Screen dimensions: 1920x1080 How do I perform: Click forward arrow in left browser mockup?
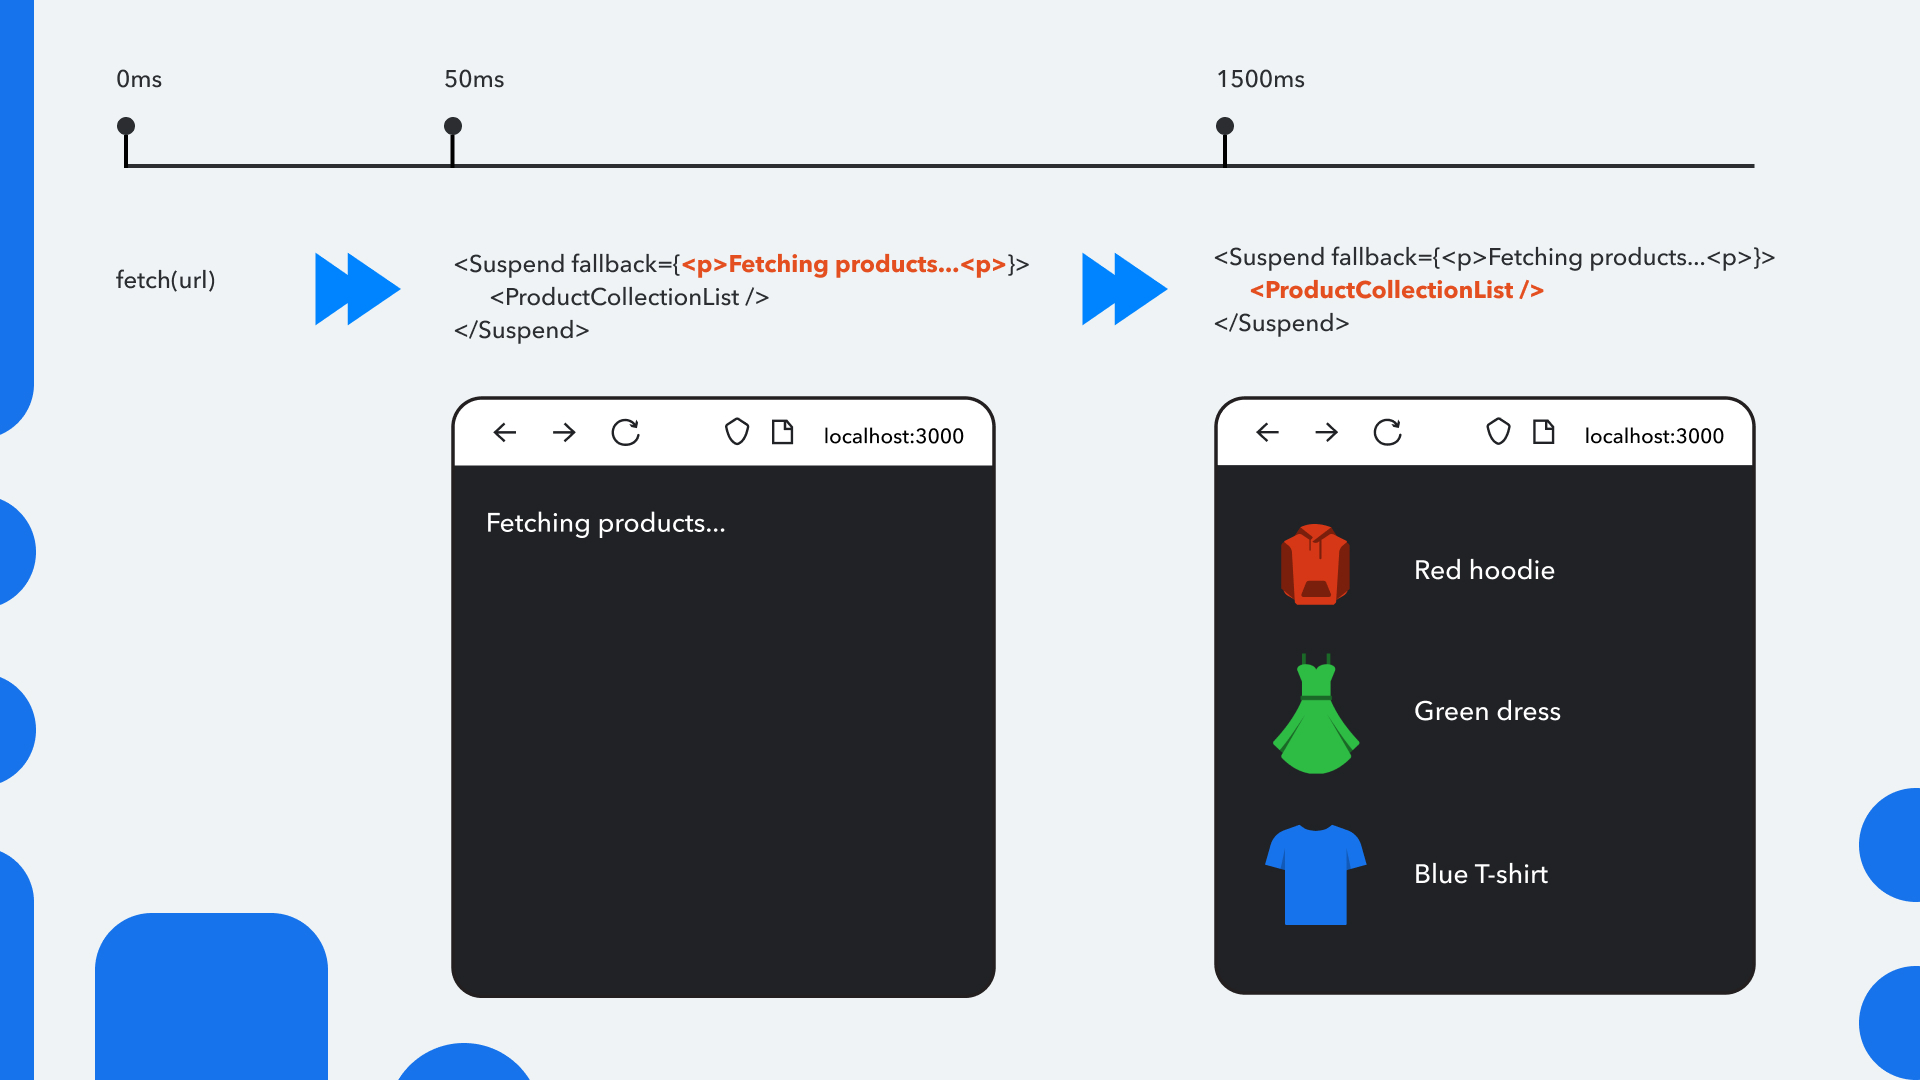(x=564, y=432)
